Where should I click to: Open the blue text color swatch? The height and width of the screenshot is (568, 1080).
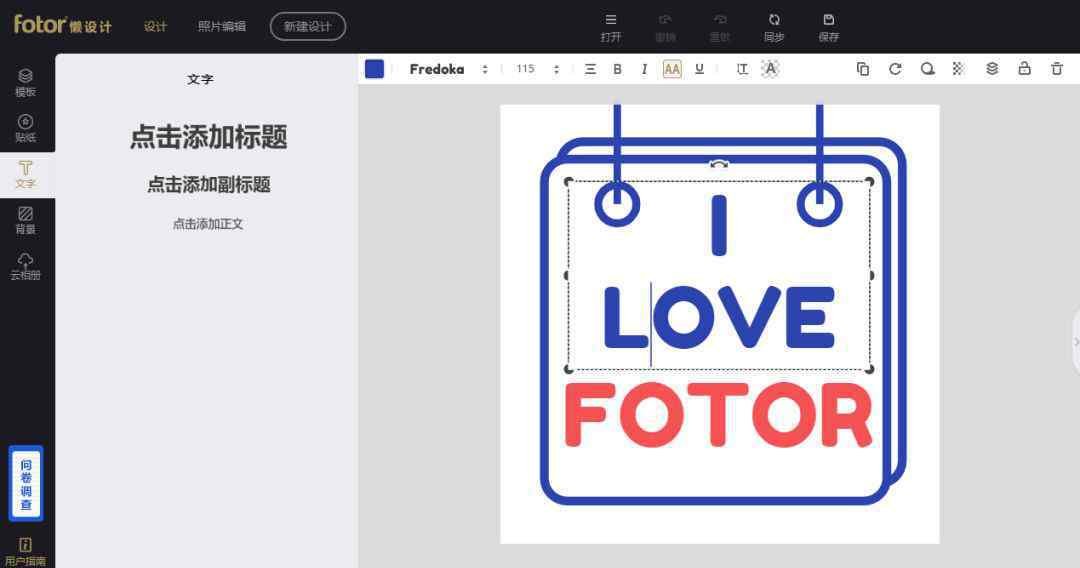(x=374, y=69)
